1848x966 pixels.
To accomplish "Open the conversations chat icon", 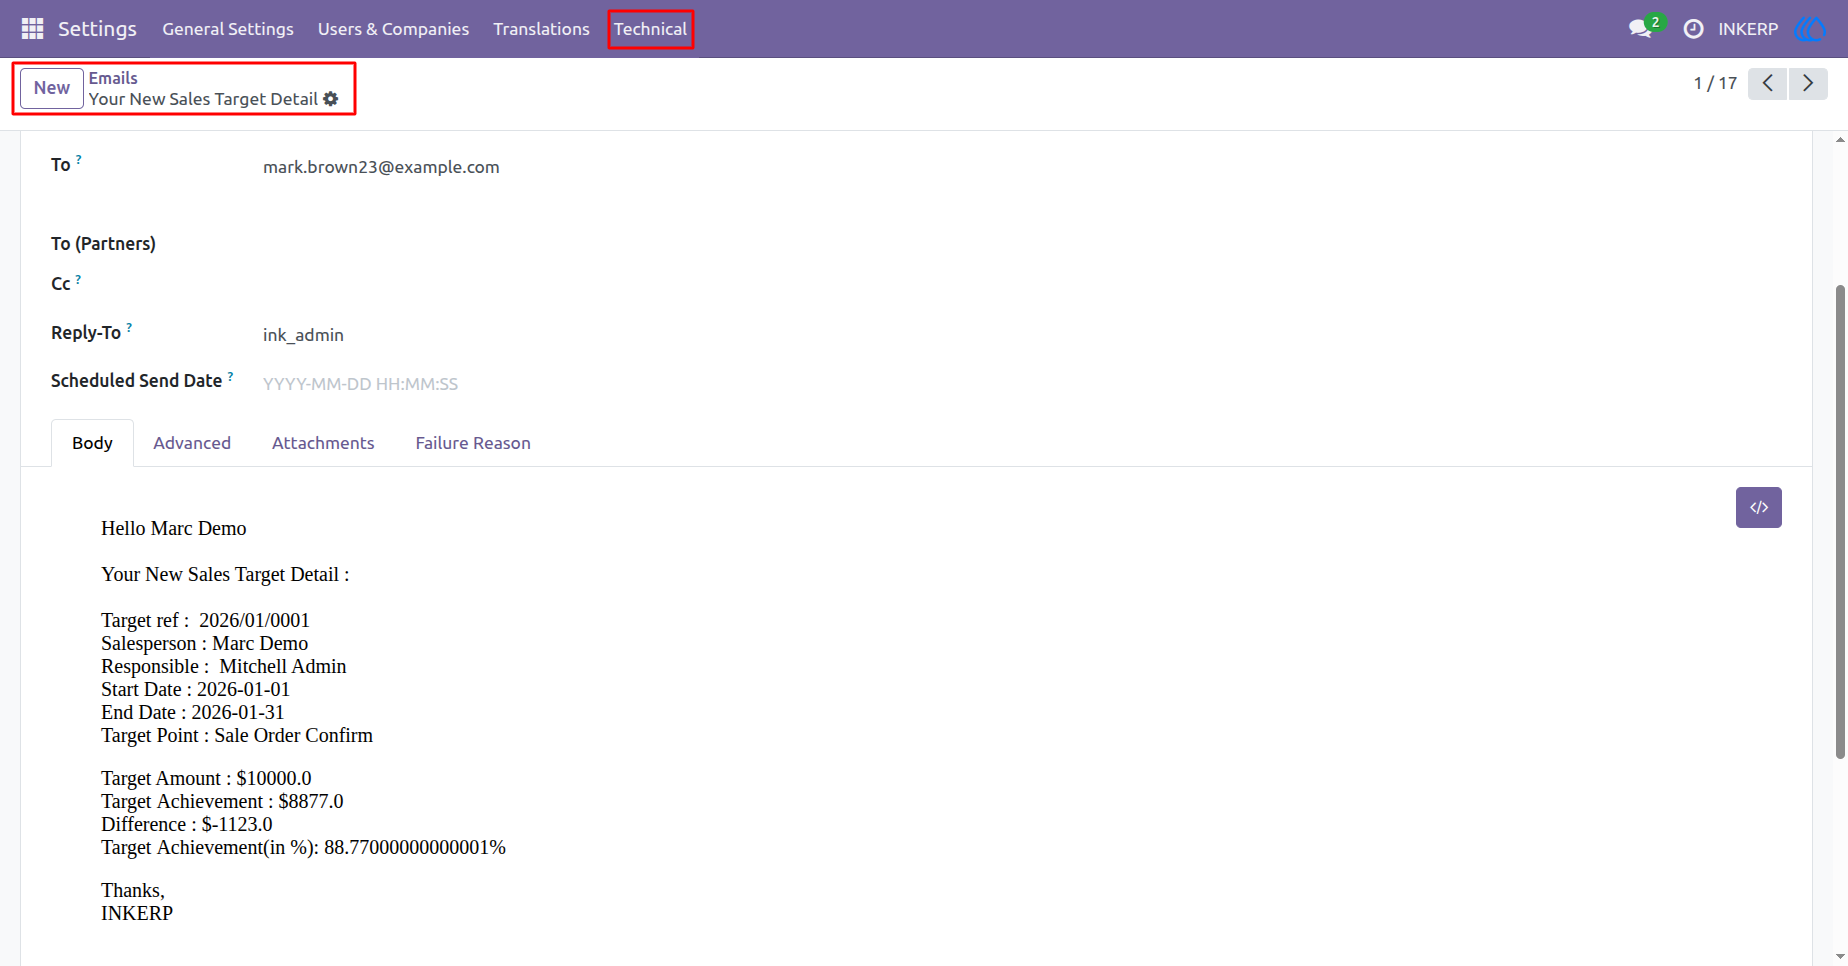I will [x=1640, y=29].
